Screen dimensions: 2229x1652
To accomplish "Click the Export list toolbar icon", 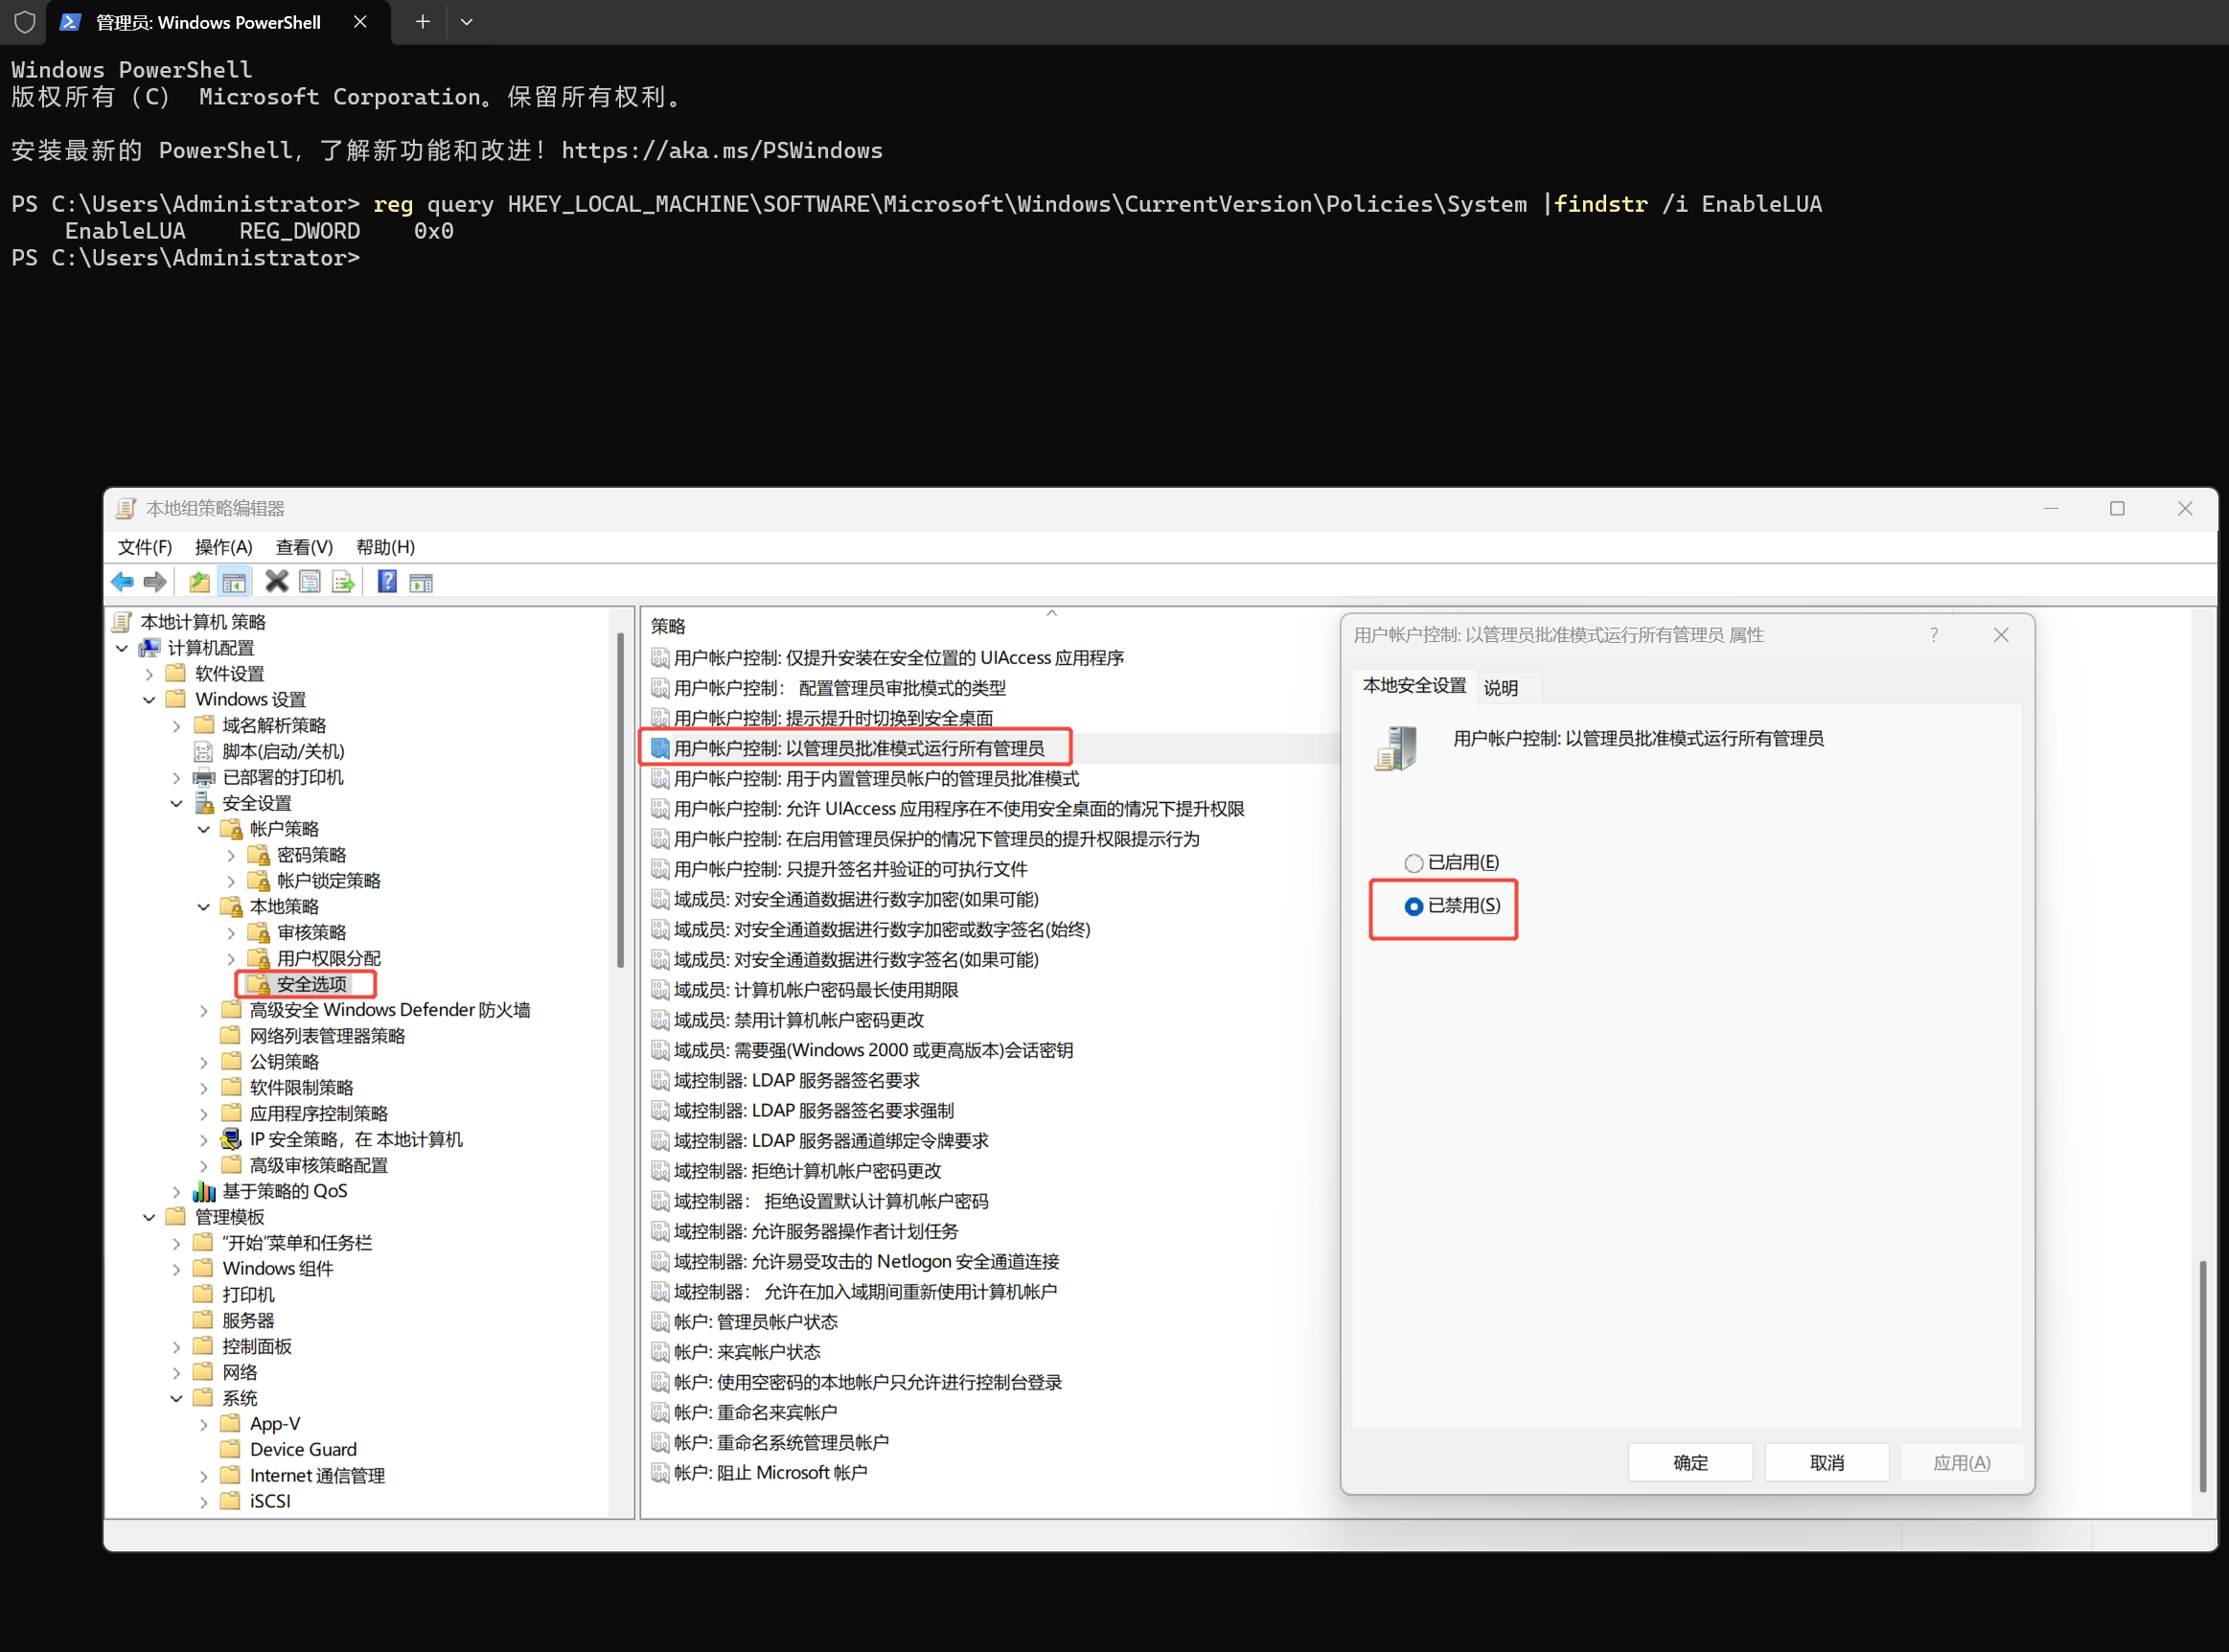I will pyautogui.click(x=343, y=582).
